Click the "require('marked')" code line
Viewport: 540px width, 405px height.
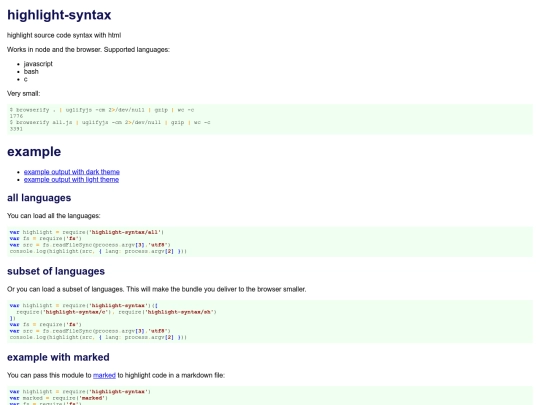coord(59,398)
